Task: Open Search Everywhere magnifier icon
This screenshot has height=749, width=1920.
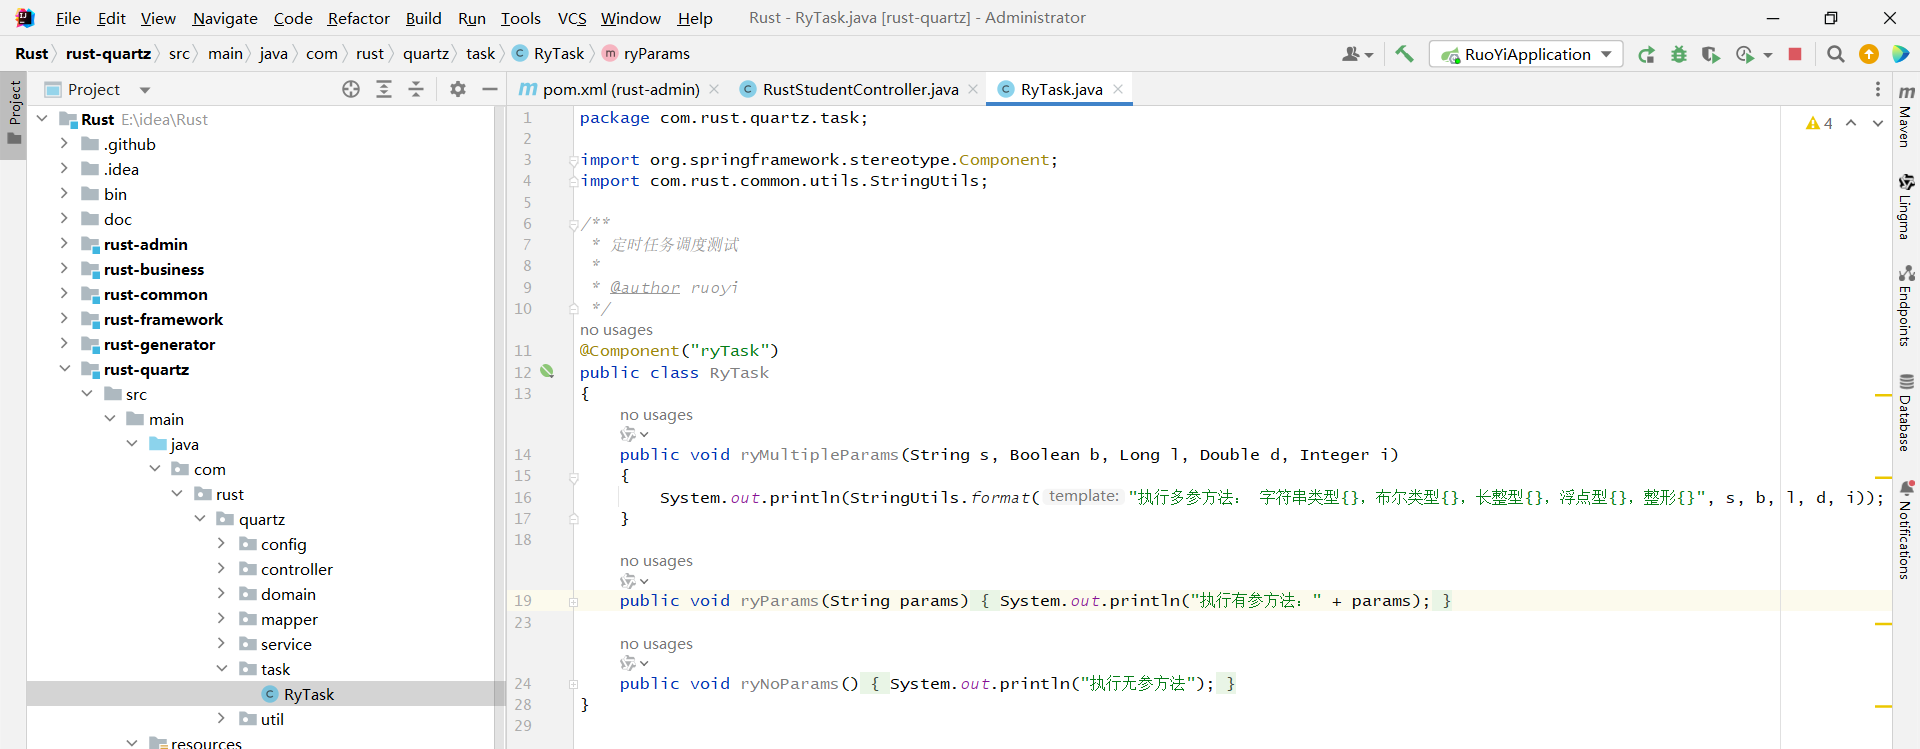Action: pyautogui.click(x=1835, y=54)
